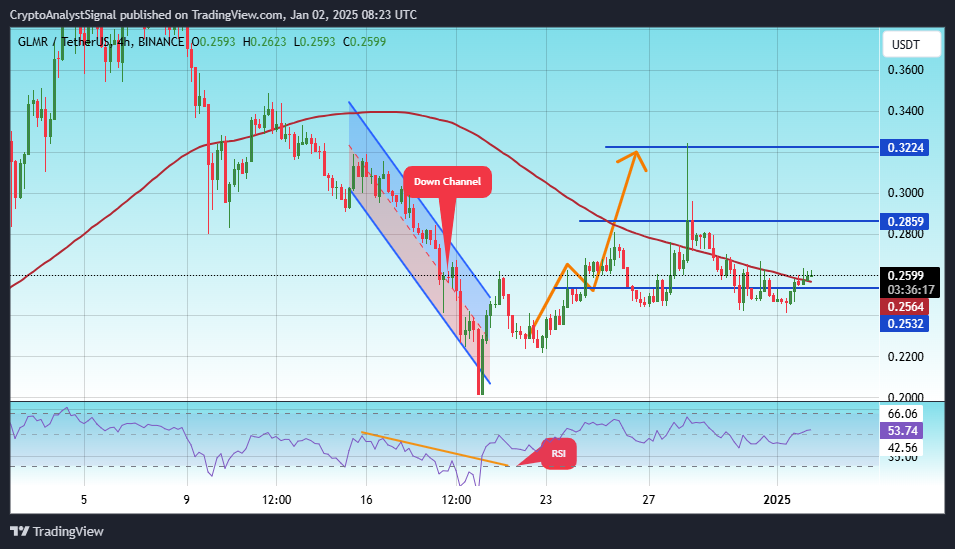Click the current price 0.2599 label

pos(906,275)
